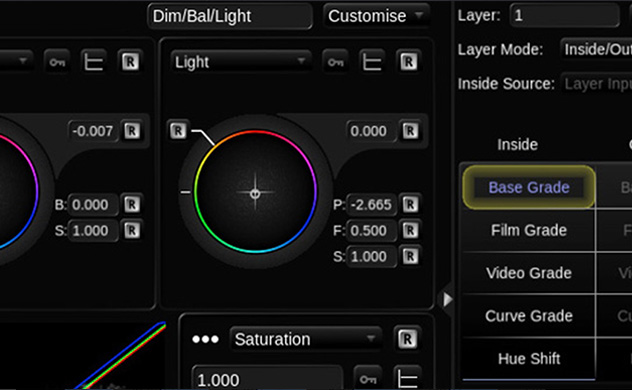
Task: Select the Curve Grade tab
Action: [x=528, y=316]
